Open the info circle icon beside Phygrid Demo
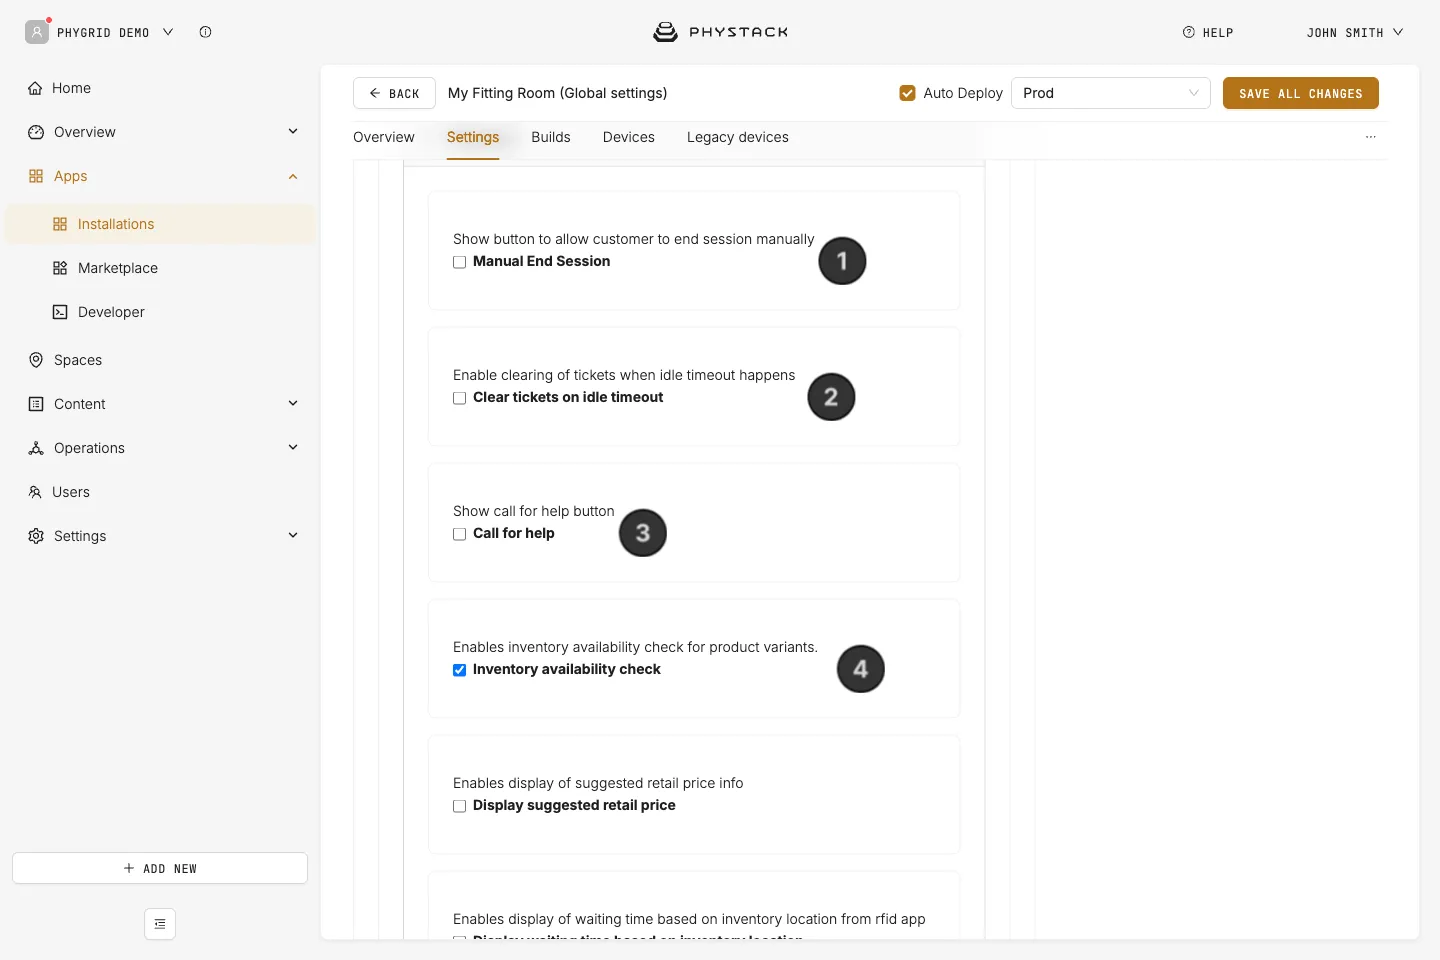1440x960 pixels. 205,32
